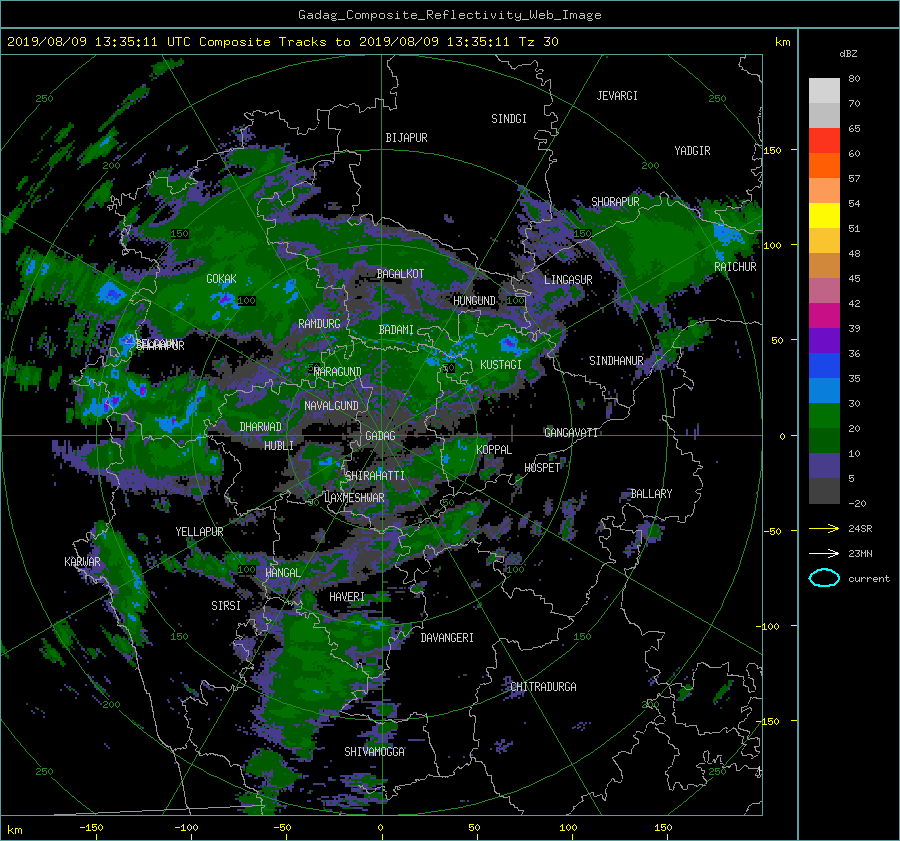Image resolution: width=900 pixels, height=841 pixels.
Task: Click the dBZ legend heading
Action: pos(848,54)
